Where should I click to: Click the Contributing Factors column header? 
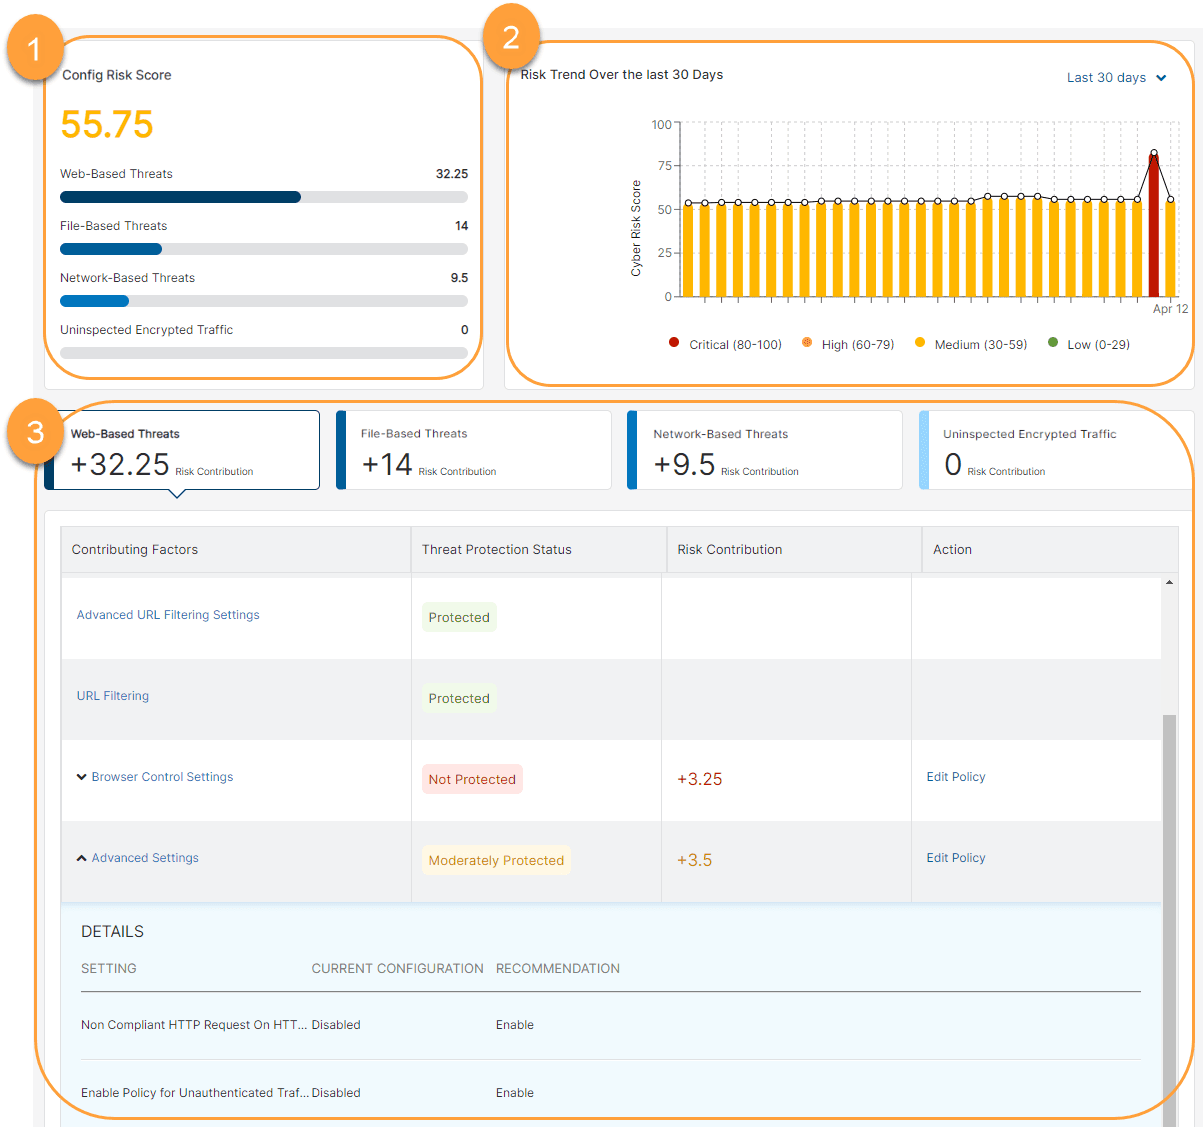(x=135, y=550)
